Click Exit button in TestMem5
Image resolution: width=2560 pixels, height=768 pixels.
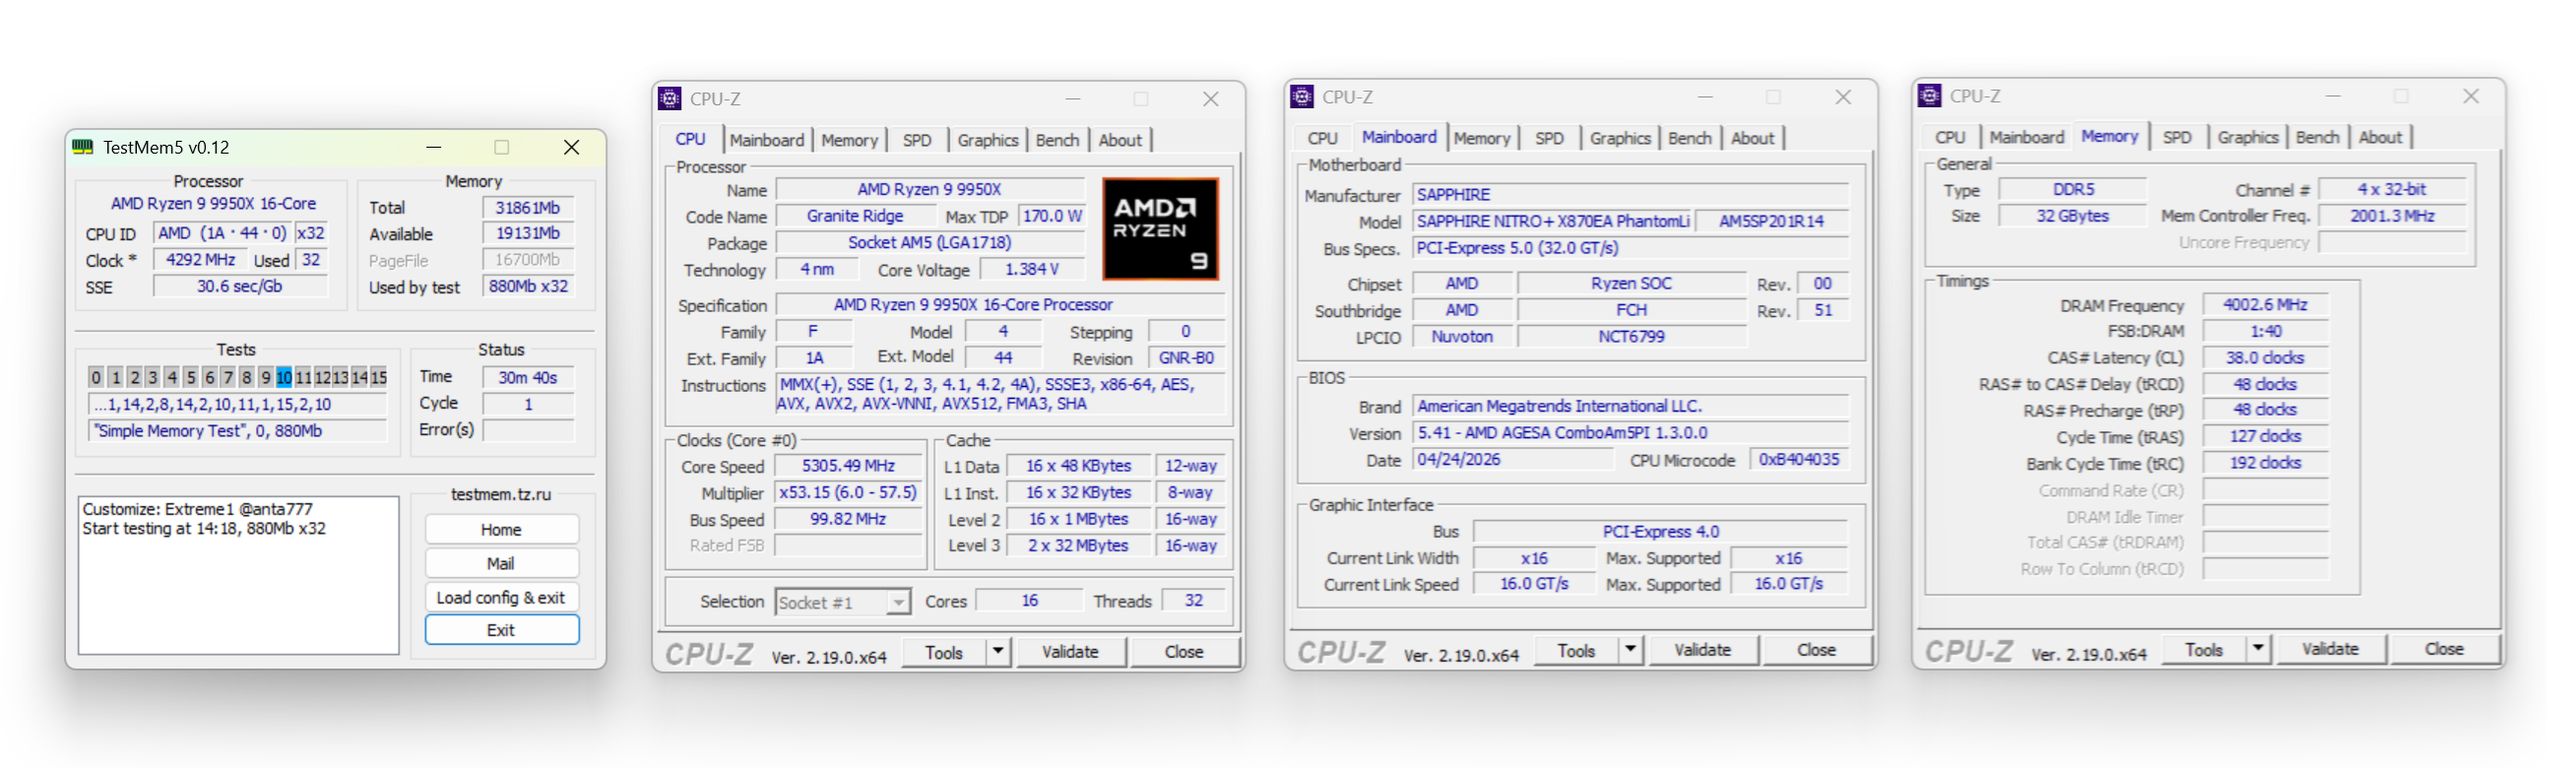(x=501, y=630)
